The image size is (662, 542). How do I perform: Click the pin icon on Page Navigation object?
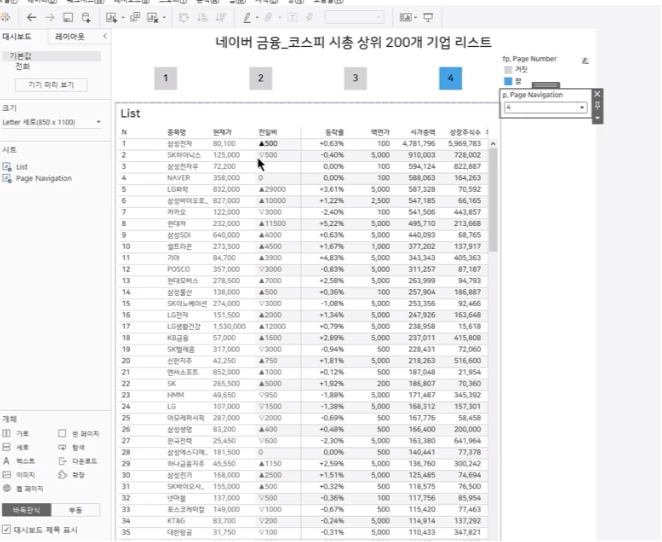597,106
